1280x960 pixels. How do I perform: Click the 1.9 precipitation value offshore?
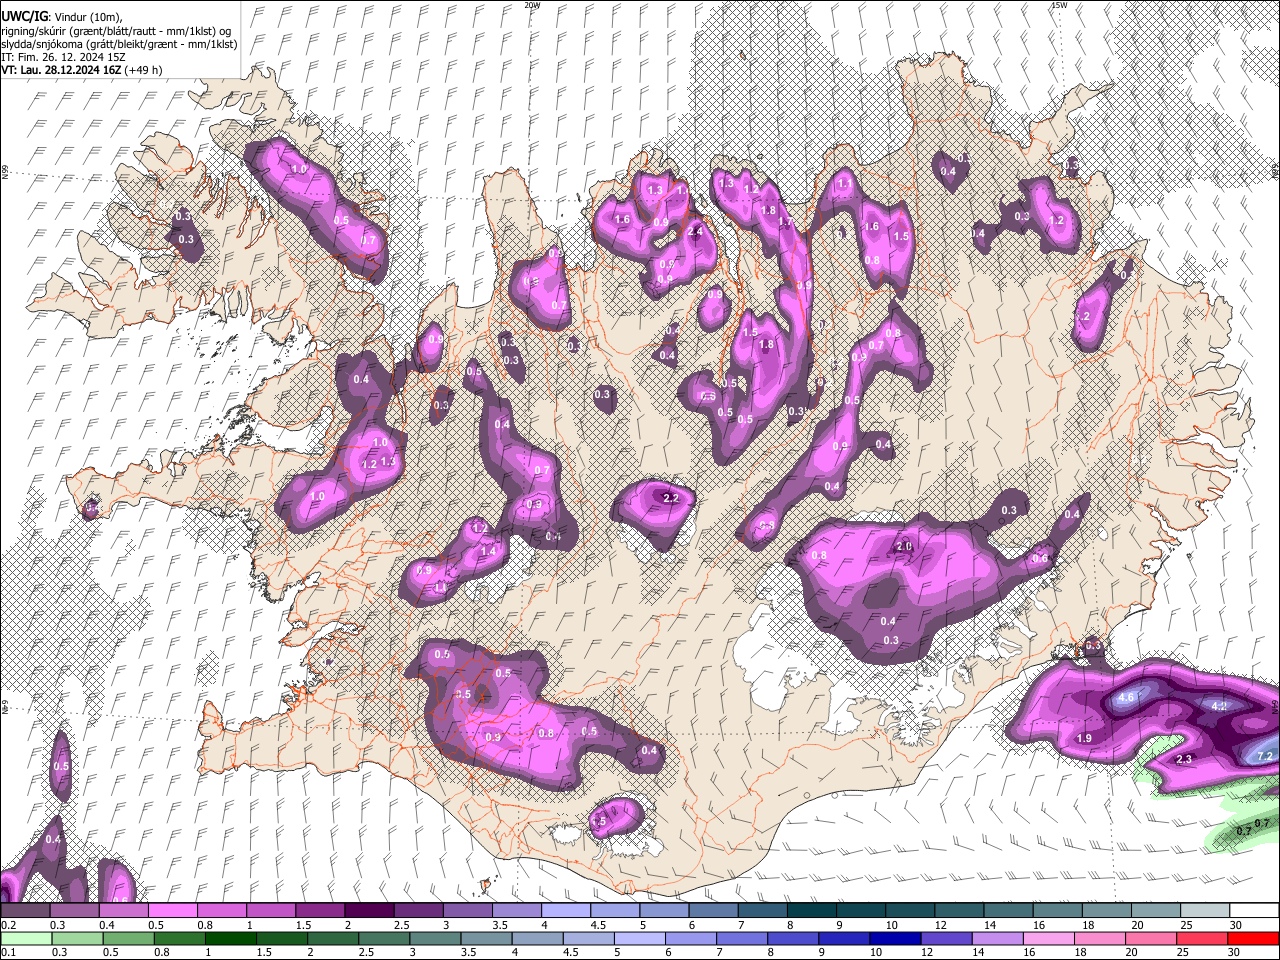click(x=1084, y=738)
